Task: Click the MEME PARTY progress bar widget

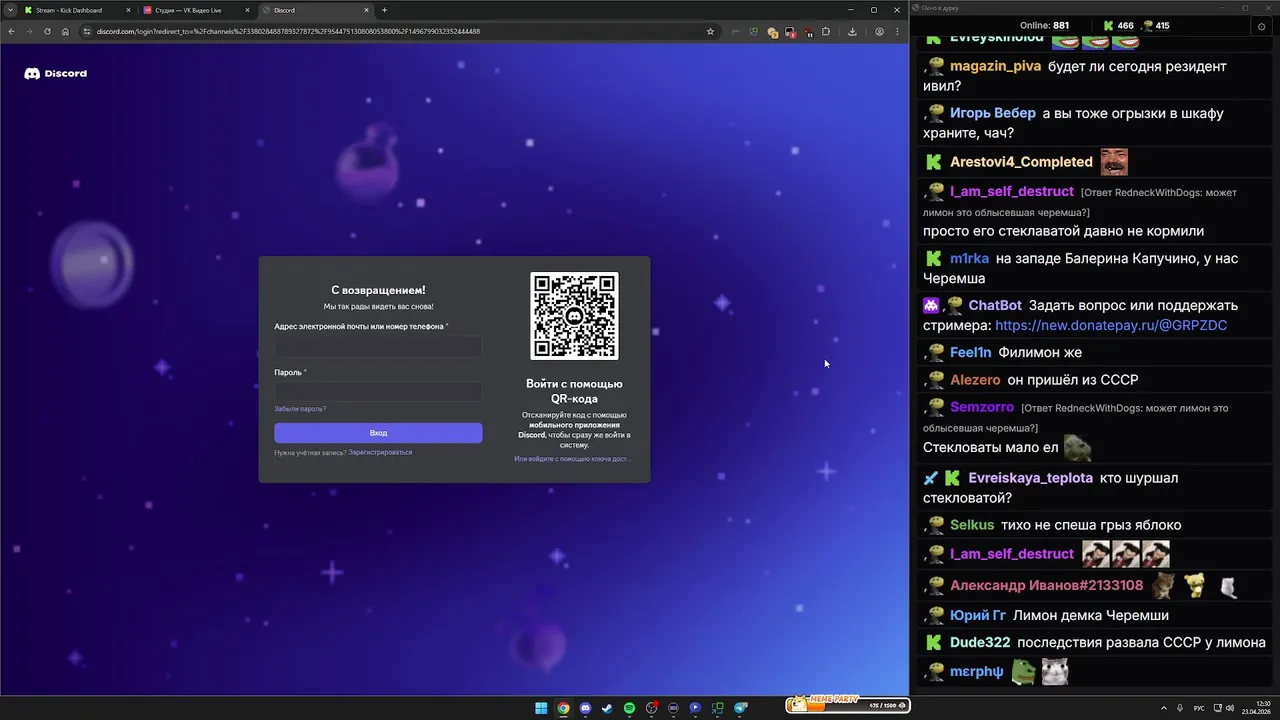Action: point(847,704)
